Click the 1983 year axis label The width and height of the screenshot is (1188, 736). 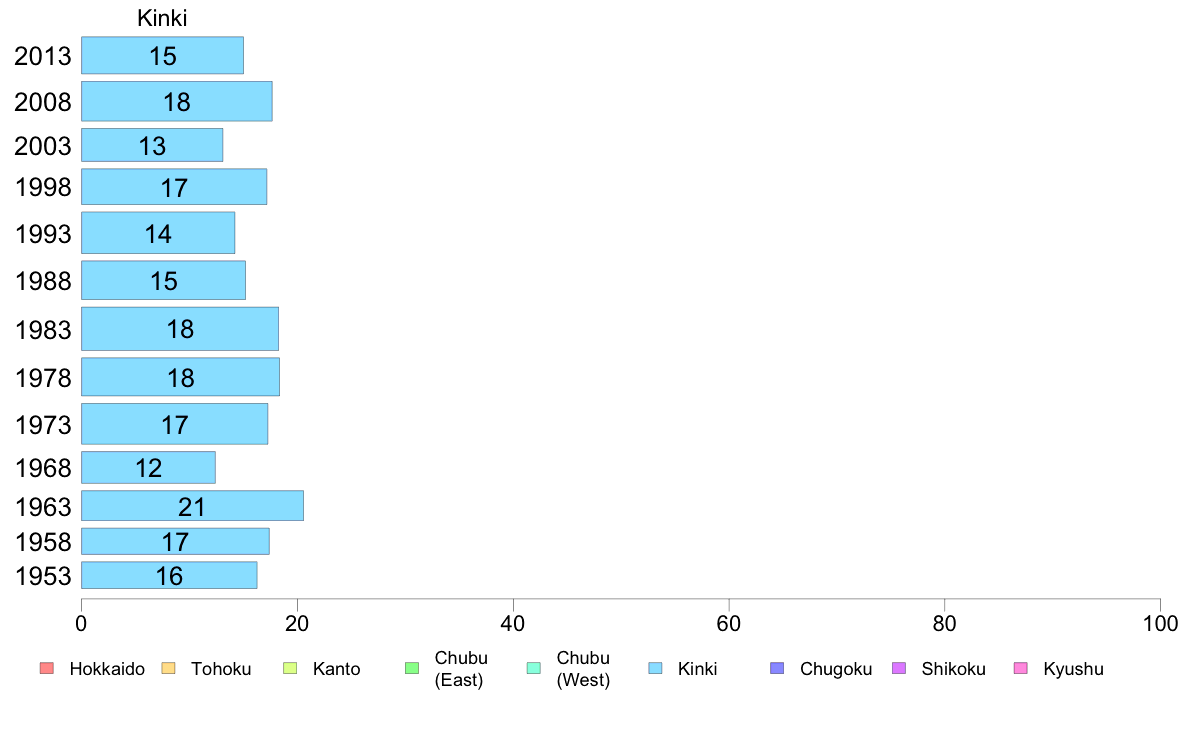(x=43, y=330)
